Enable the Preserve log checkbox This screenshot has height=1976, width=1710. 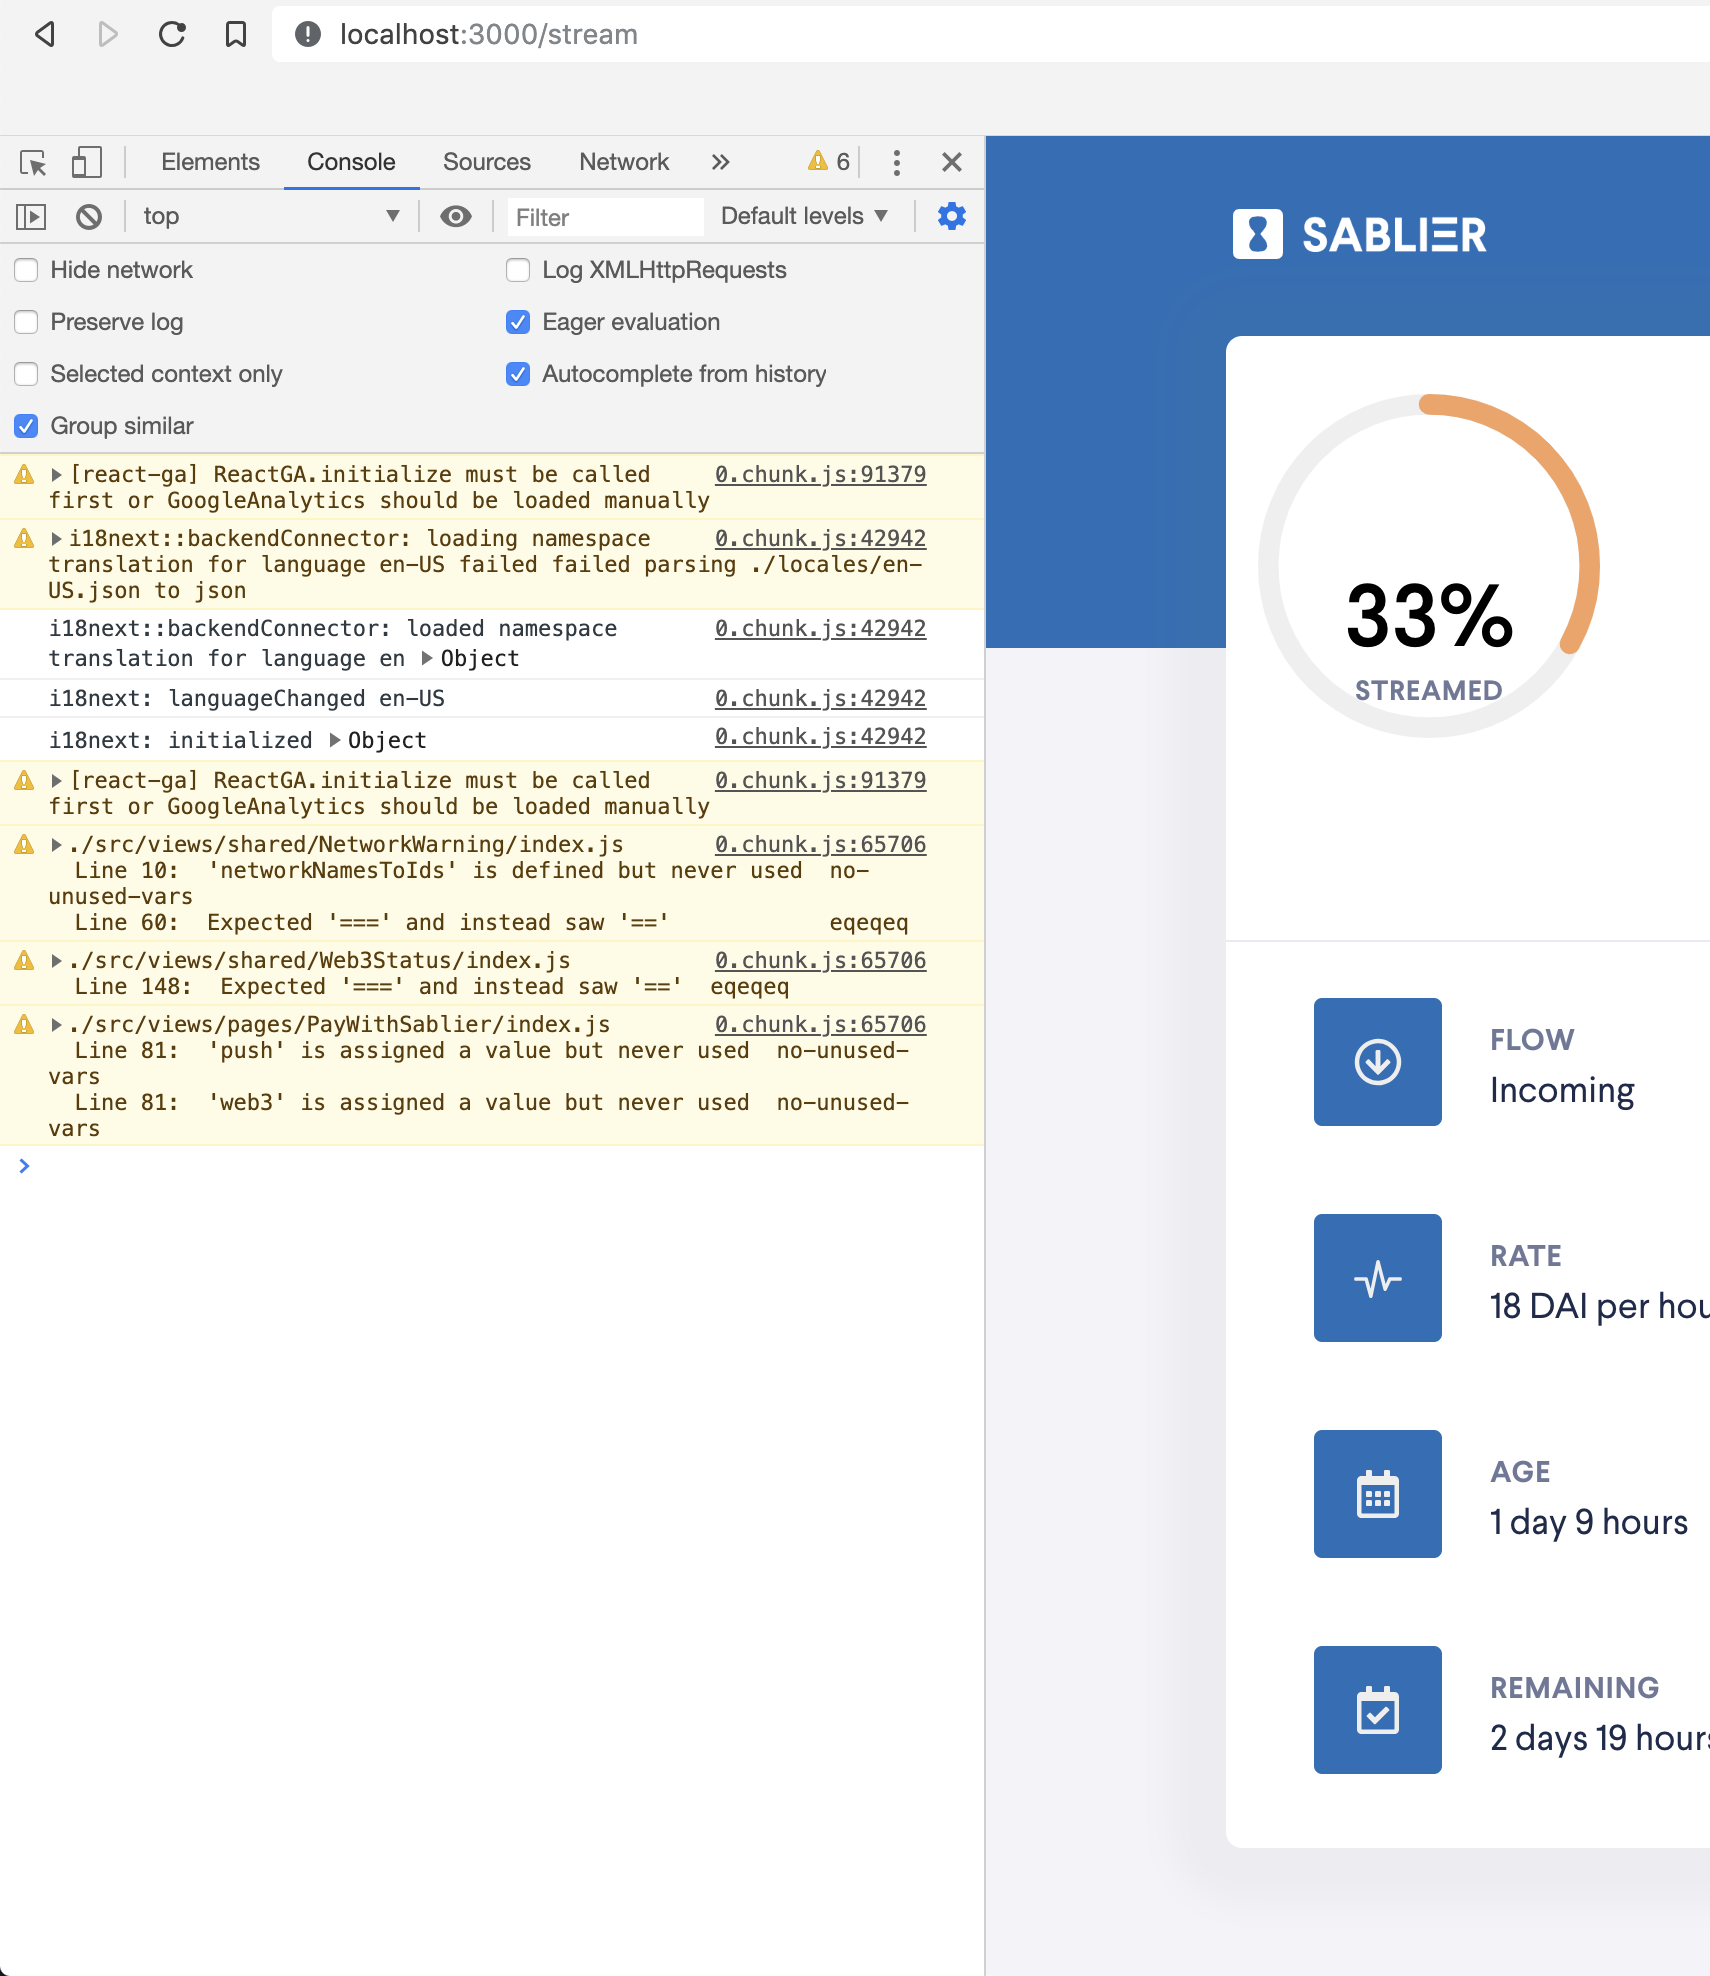[x=26, y=322]
